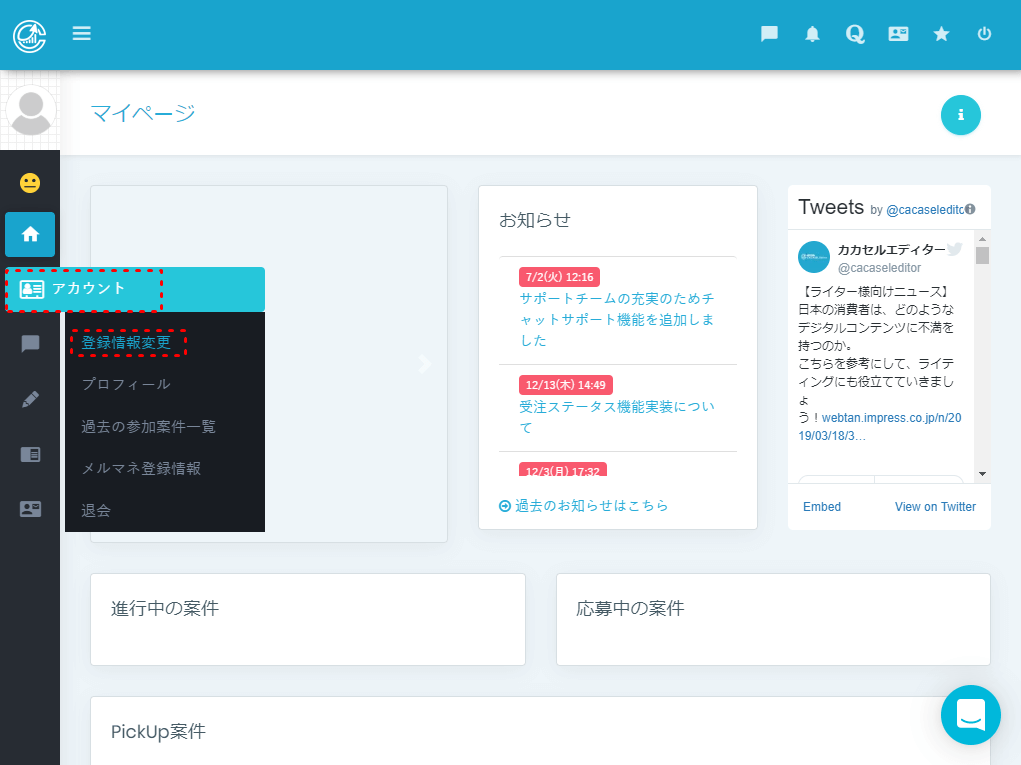Select 登録情報変更 in account submenu
The height and width of the screenshot is (765, 1021).
pyautogui.click(x=126, y=343)
